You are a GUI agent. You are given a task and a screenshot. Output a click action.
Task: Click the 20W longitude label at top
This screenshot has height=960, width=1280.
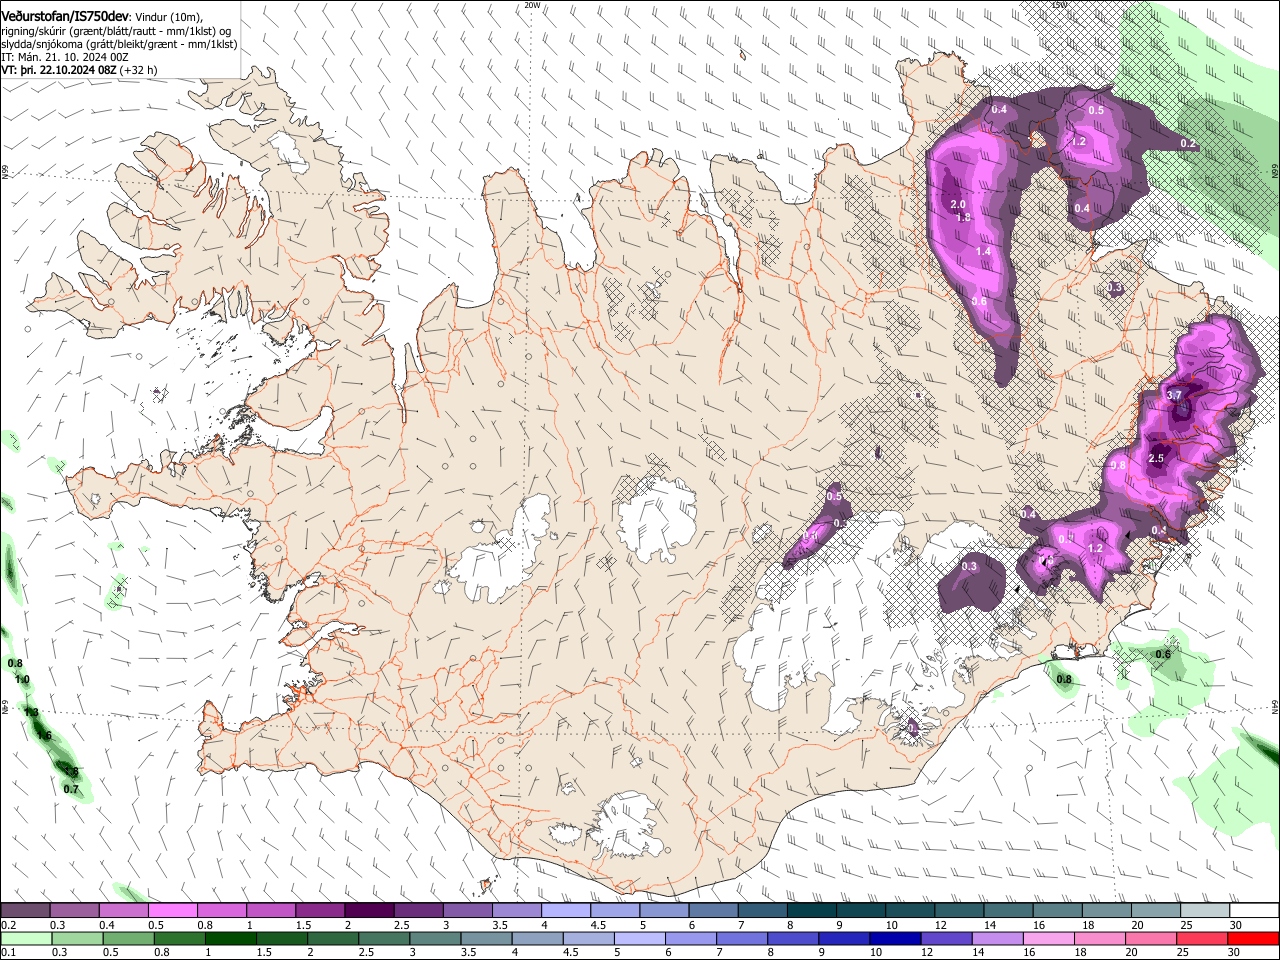[532, 5]
